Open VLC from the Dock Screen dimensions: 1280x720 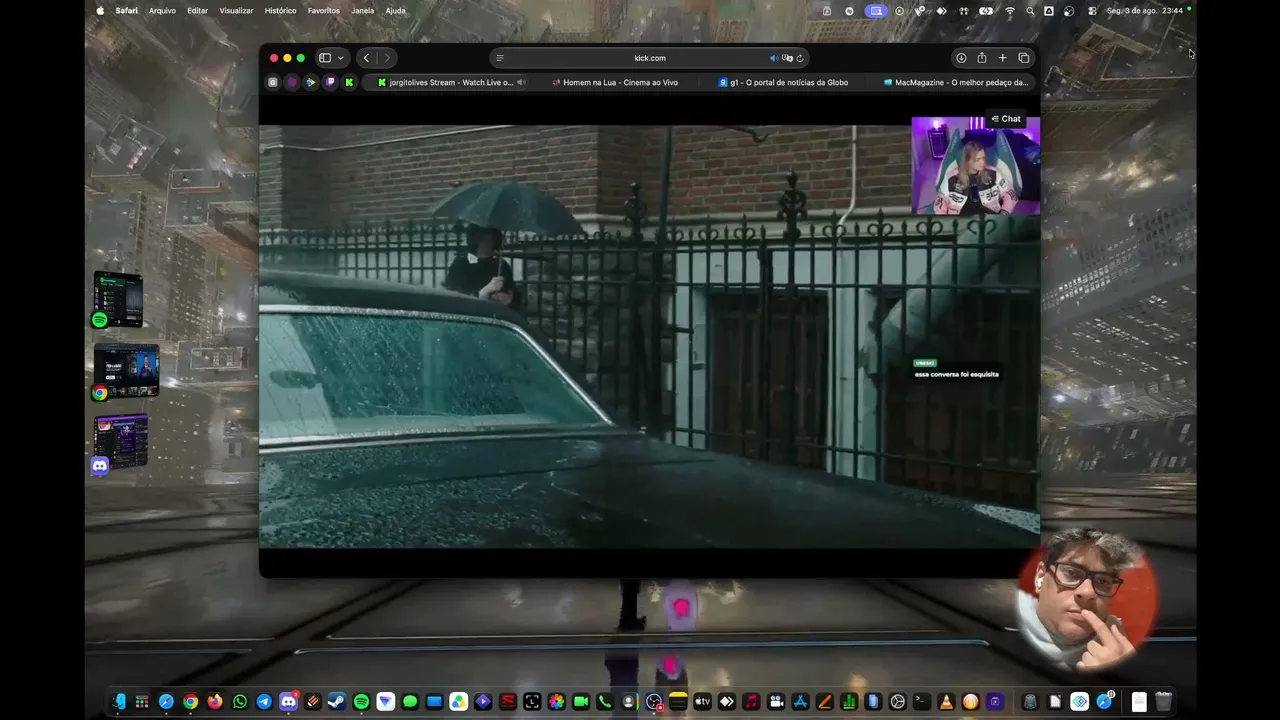(946, 702)
